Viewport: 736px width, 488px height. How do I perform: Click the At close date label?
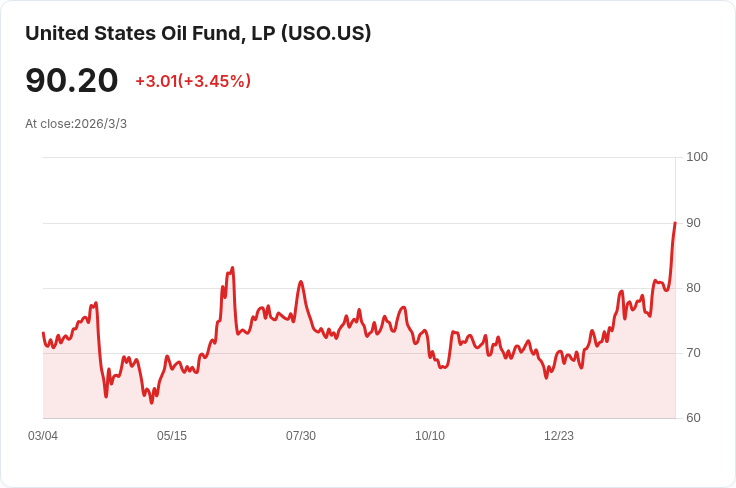pos(76,124)
